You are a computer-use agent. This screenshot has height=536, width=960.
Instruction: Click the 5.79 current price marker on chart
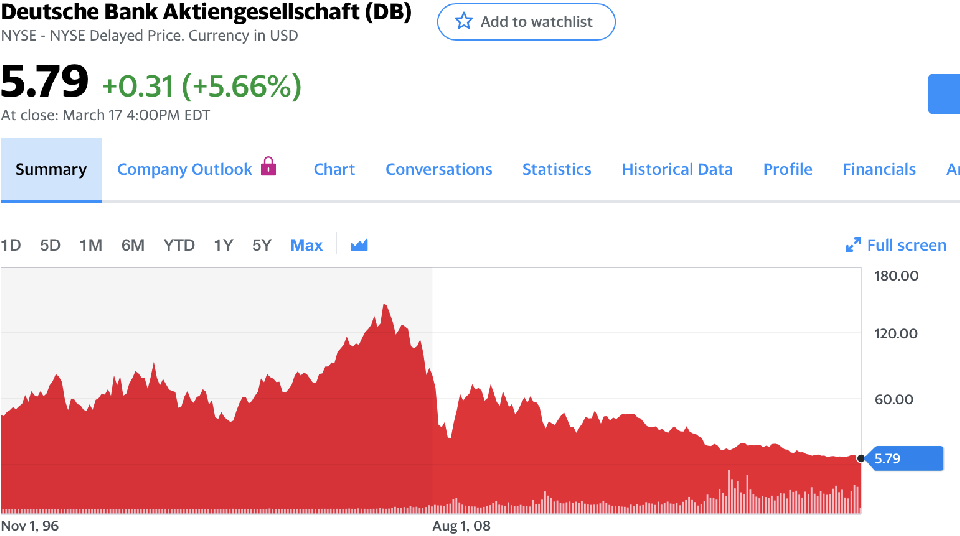[904, 458]
